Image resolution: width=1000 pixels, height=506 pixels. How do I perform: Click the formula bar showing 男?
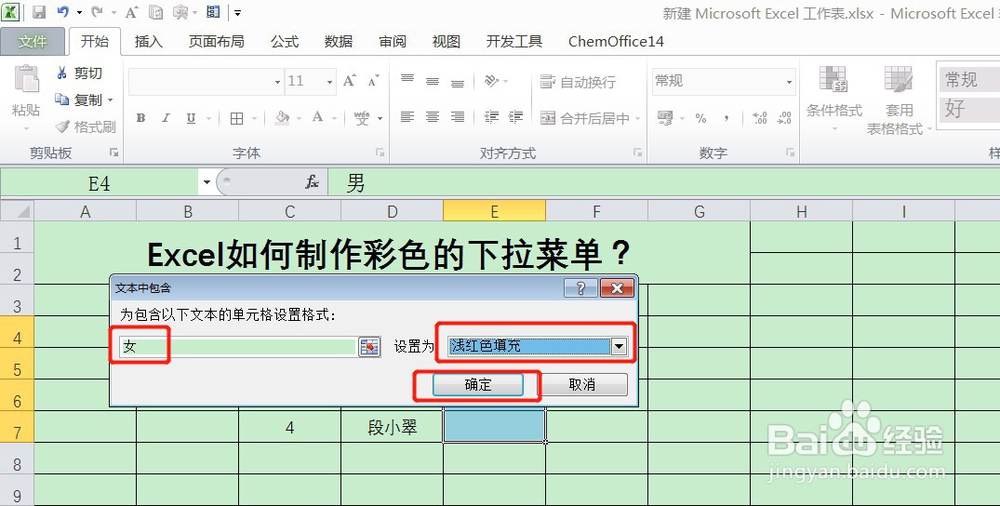pyautogui.click(x=664, y=183)
